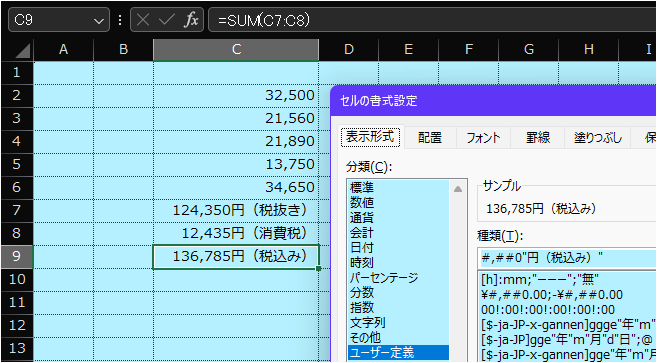Select cell showing 124,350円（税抜き）
Viewport: 657px width, 363px height.
coord(236,210)
